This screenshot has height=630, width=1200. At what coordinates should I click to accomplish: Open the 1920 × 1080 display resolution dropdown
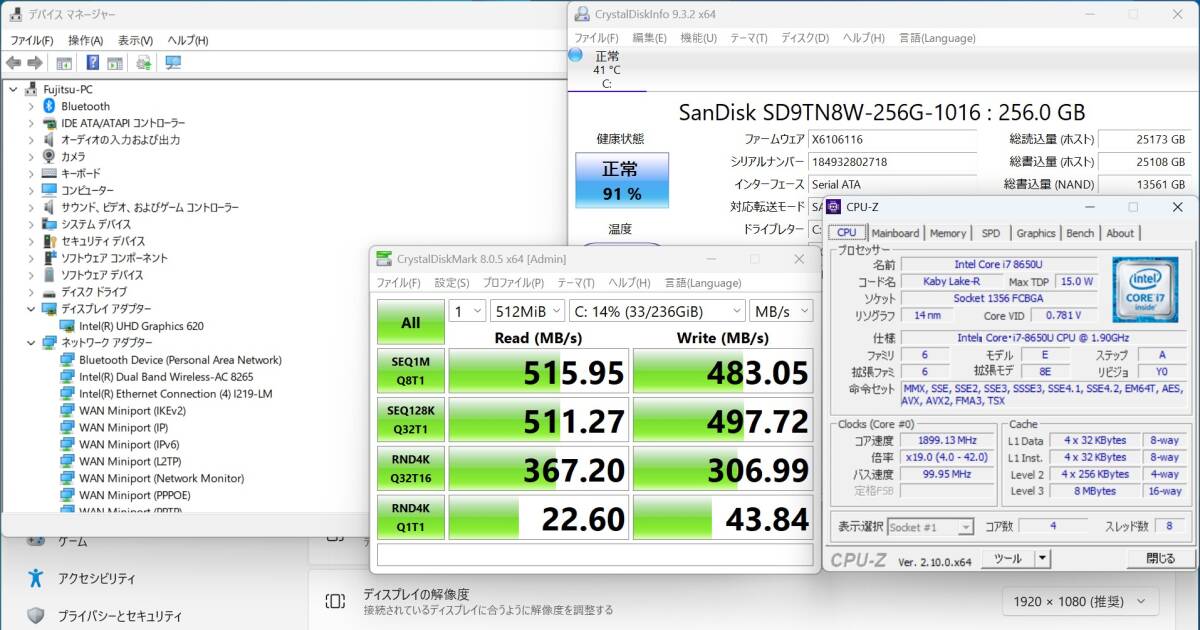coord(1079,601)
